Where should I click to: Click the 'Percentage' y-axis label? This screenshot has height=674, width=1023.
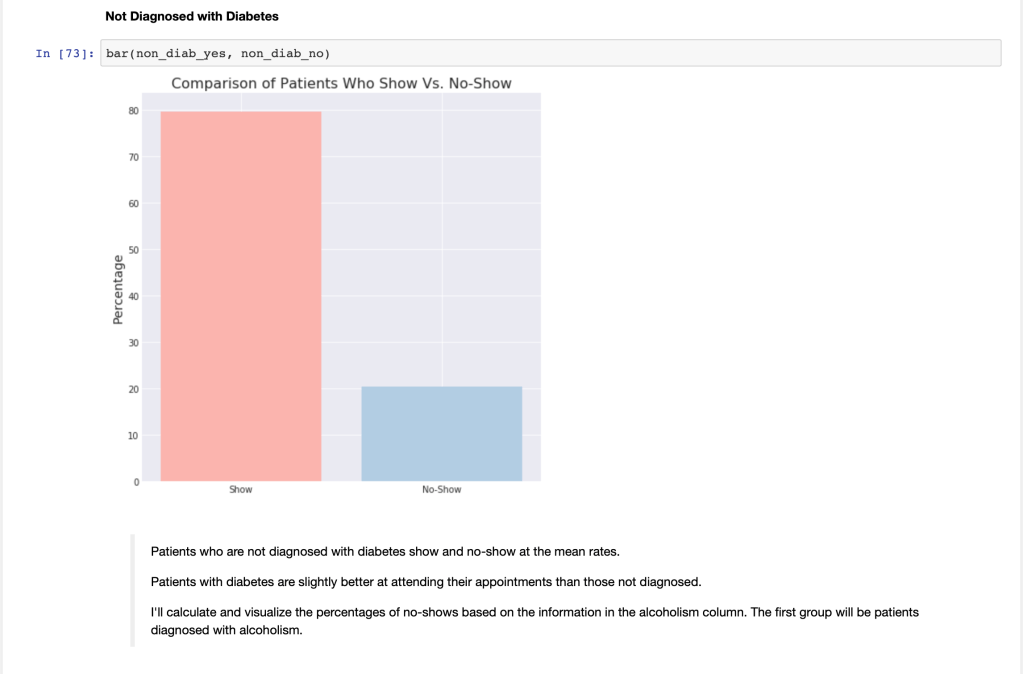tap(118, 289)
